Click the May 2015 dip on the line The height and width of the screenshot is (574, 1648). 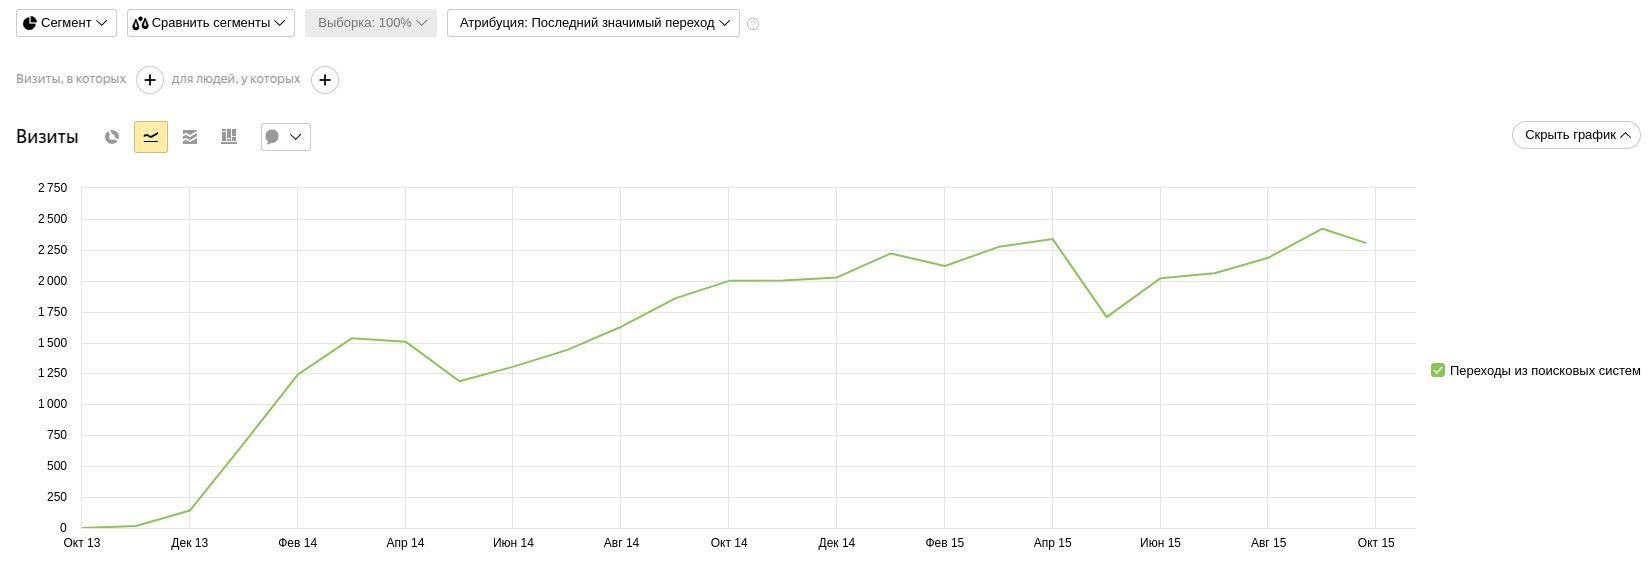[x=1106, y=317]
